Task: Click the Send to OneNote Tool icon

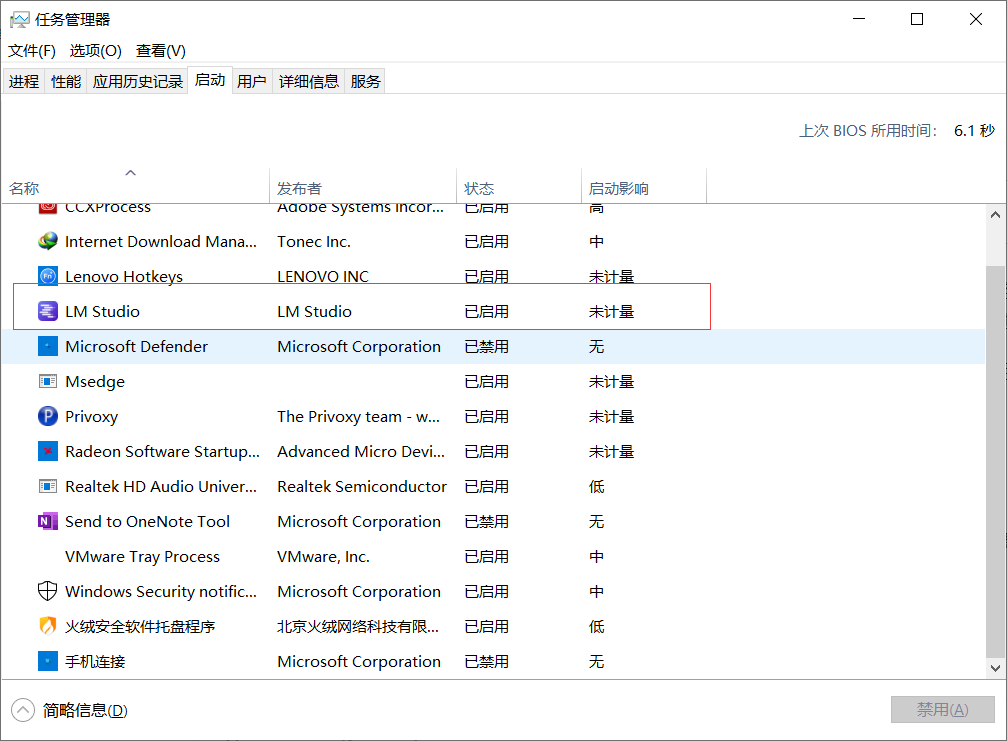Action: (48, 521)
